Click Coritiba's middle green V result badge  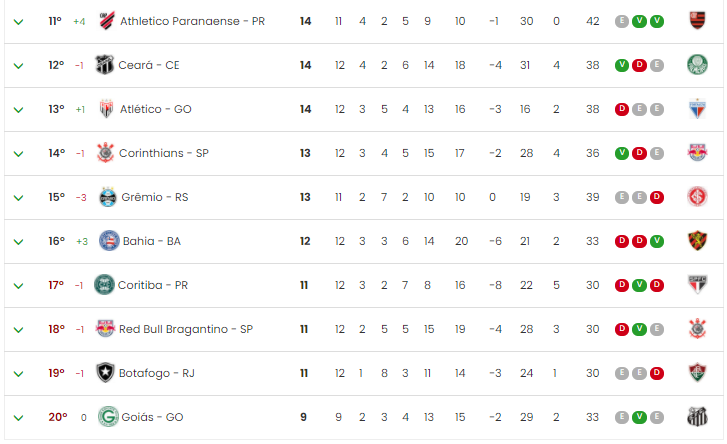tap(639, 285)
